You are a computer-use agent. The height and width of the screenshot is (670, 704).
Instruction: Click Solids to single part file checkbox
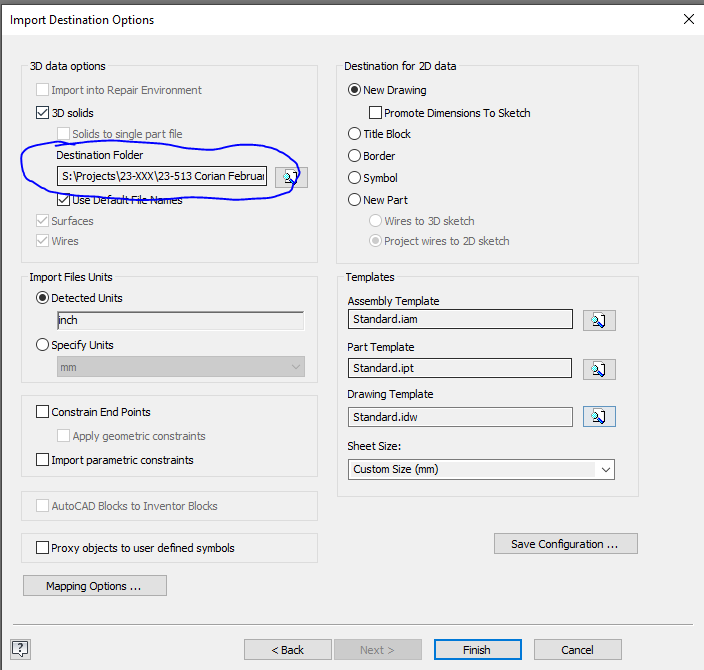point(63,133)
